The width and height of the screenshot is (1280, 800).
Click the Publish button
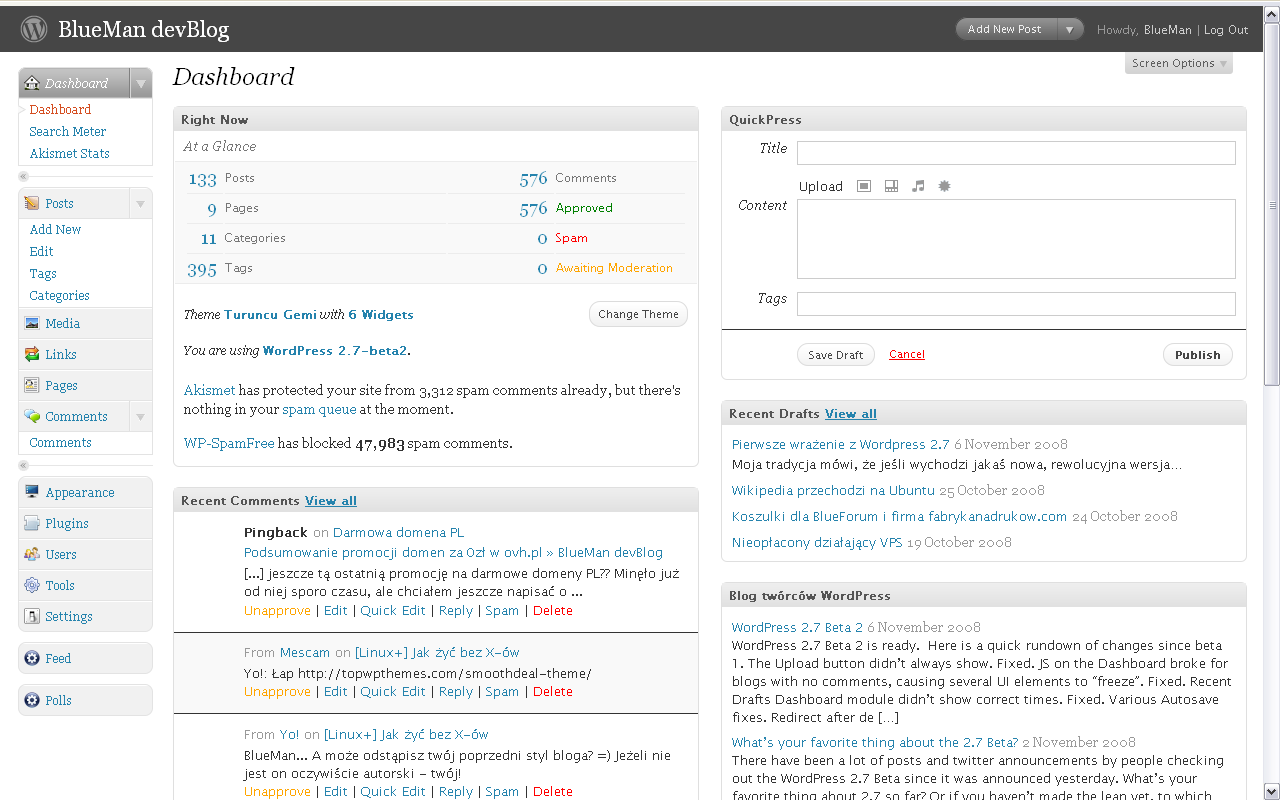(x=1197, y=355)
